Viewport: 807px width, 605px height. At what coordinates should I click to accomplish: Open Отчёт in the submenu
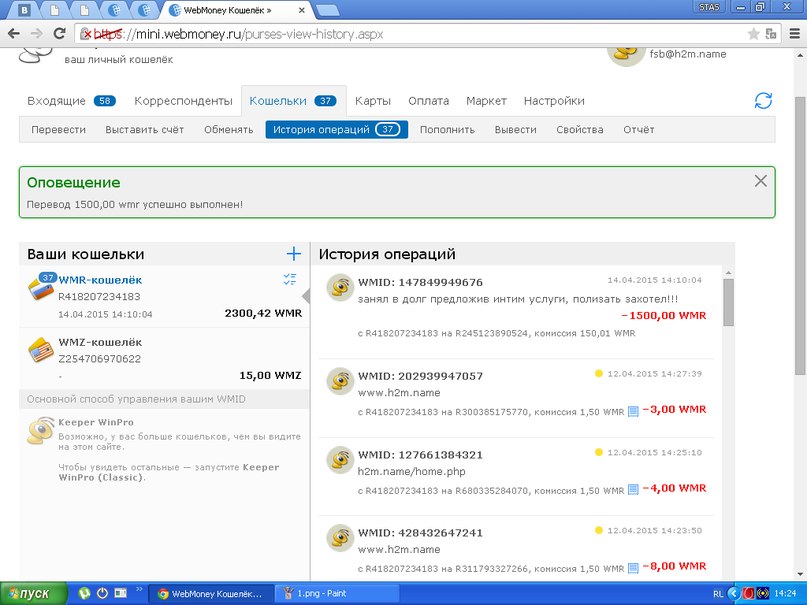click(x=639, y=130)
